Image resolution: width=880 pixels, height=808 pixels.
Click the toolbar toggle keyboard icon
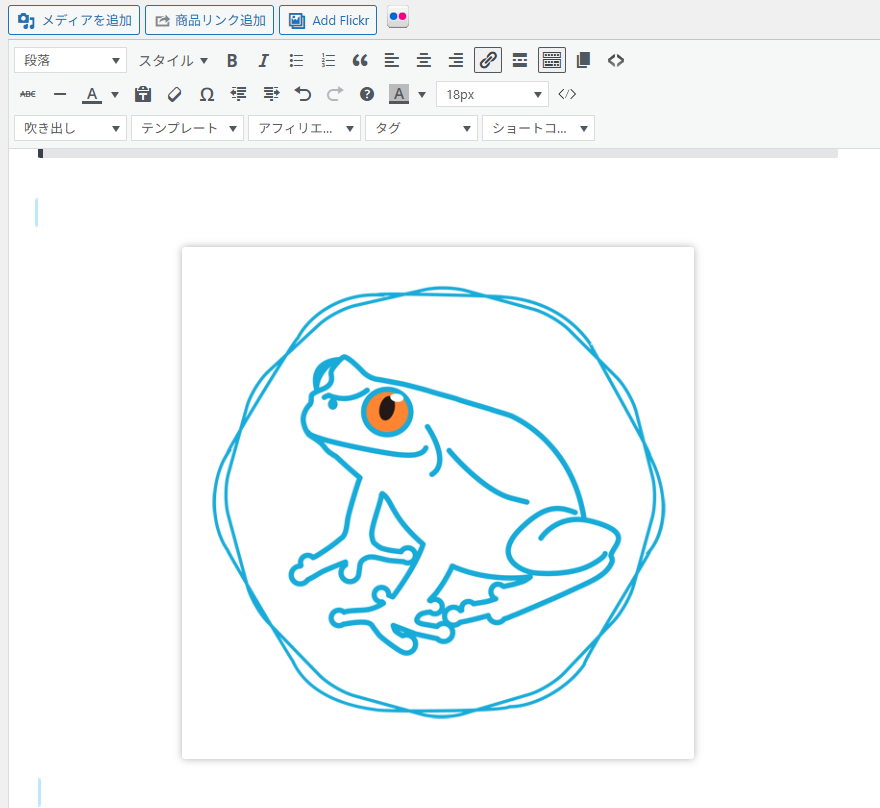[552, 61]
